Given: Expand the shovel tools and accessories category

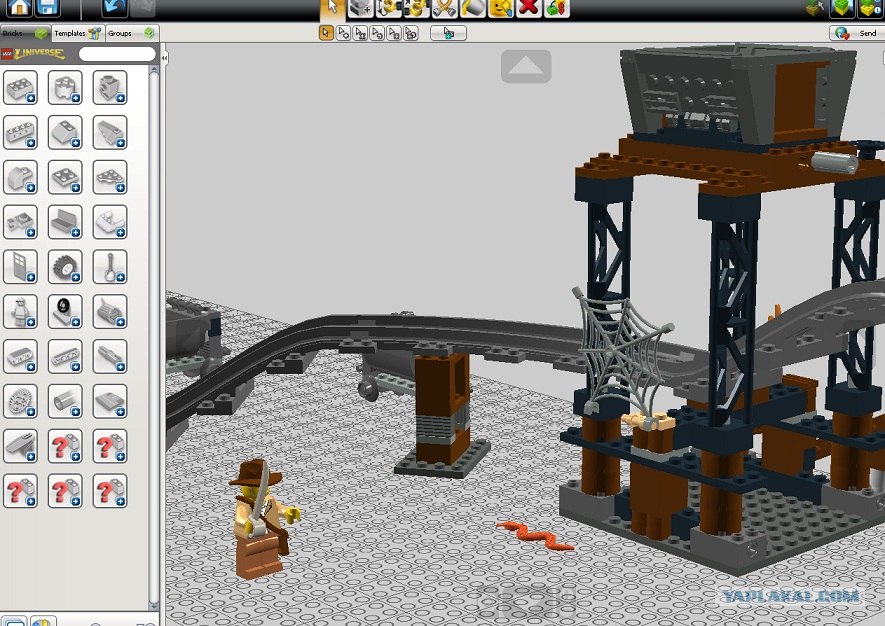Looking at the screenshot, I should [x=110, y=266].
